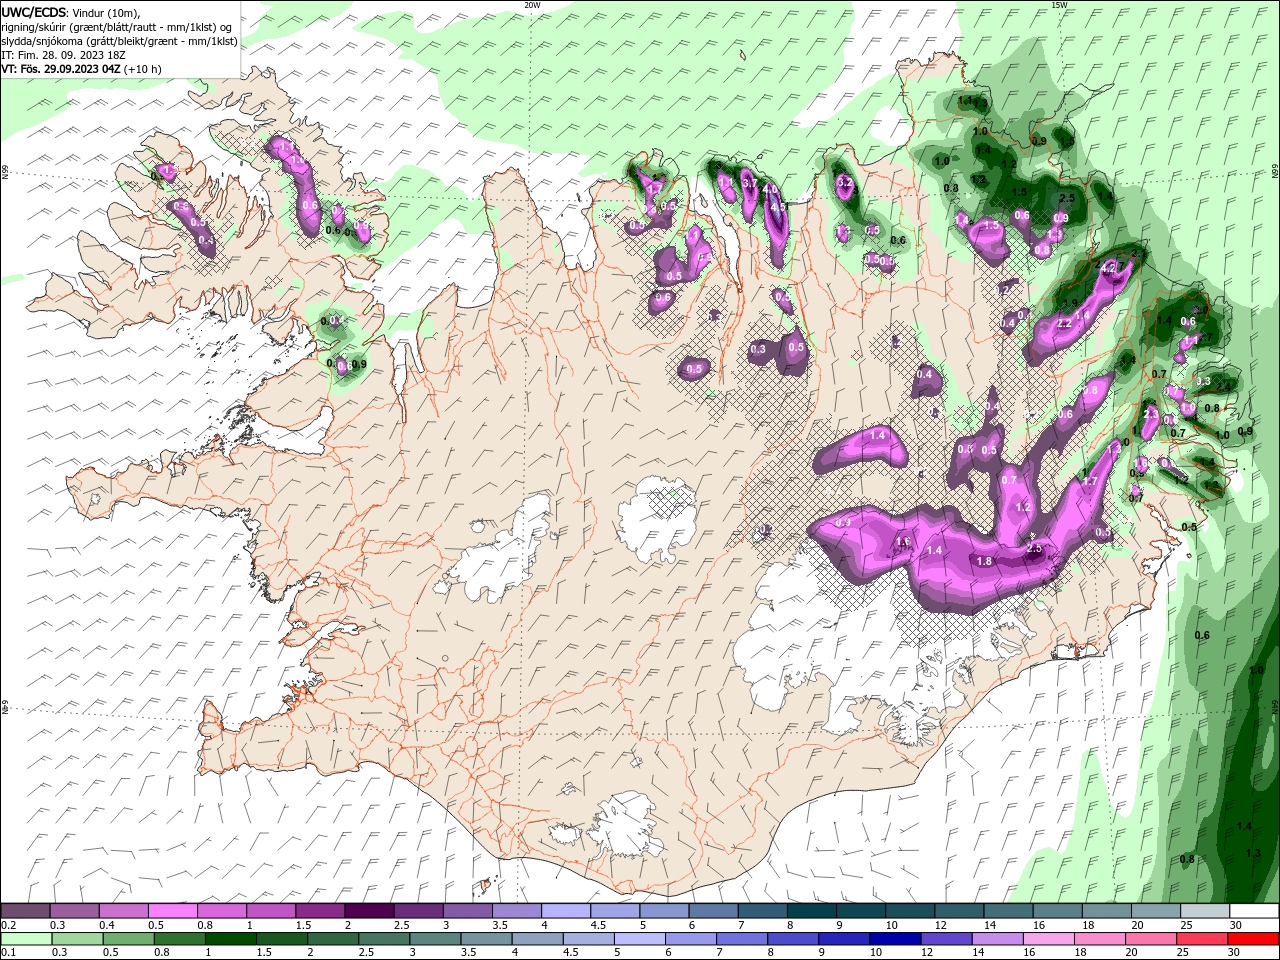Click the red 30 swatch in bottom legend row
This screenshot has height=960, width=1280.
click(1254, 939)
